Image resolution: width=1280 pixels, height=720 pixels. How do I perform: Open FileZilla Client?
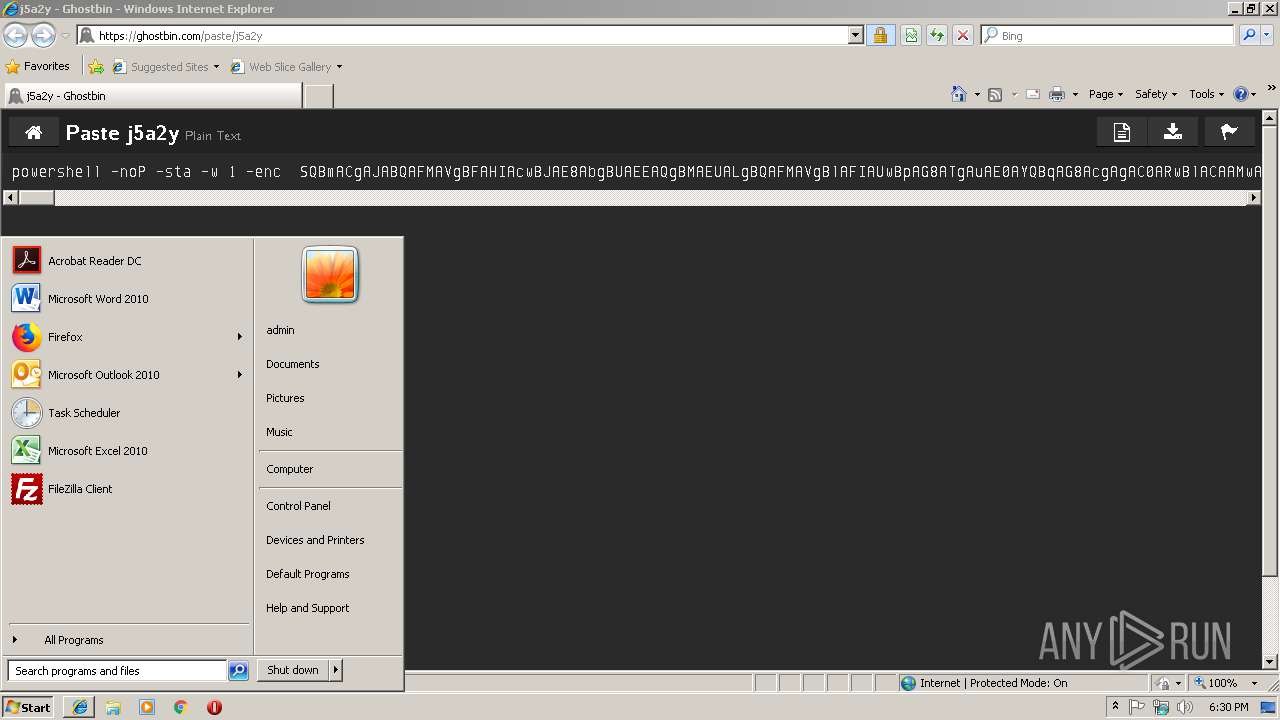(x=128, y=489)
